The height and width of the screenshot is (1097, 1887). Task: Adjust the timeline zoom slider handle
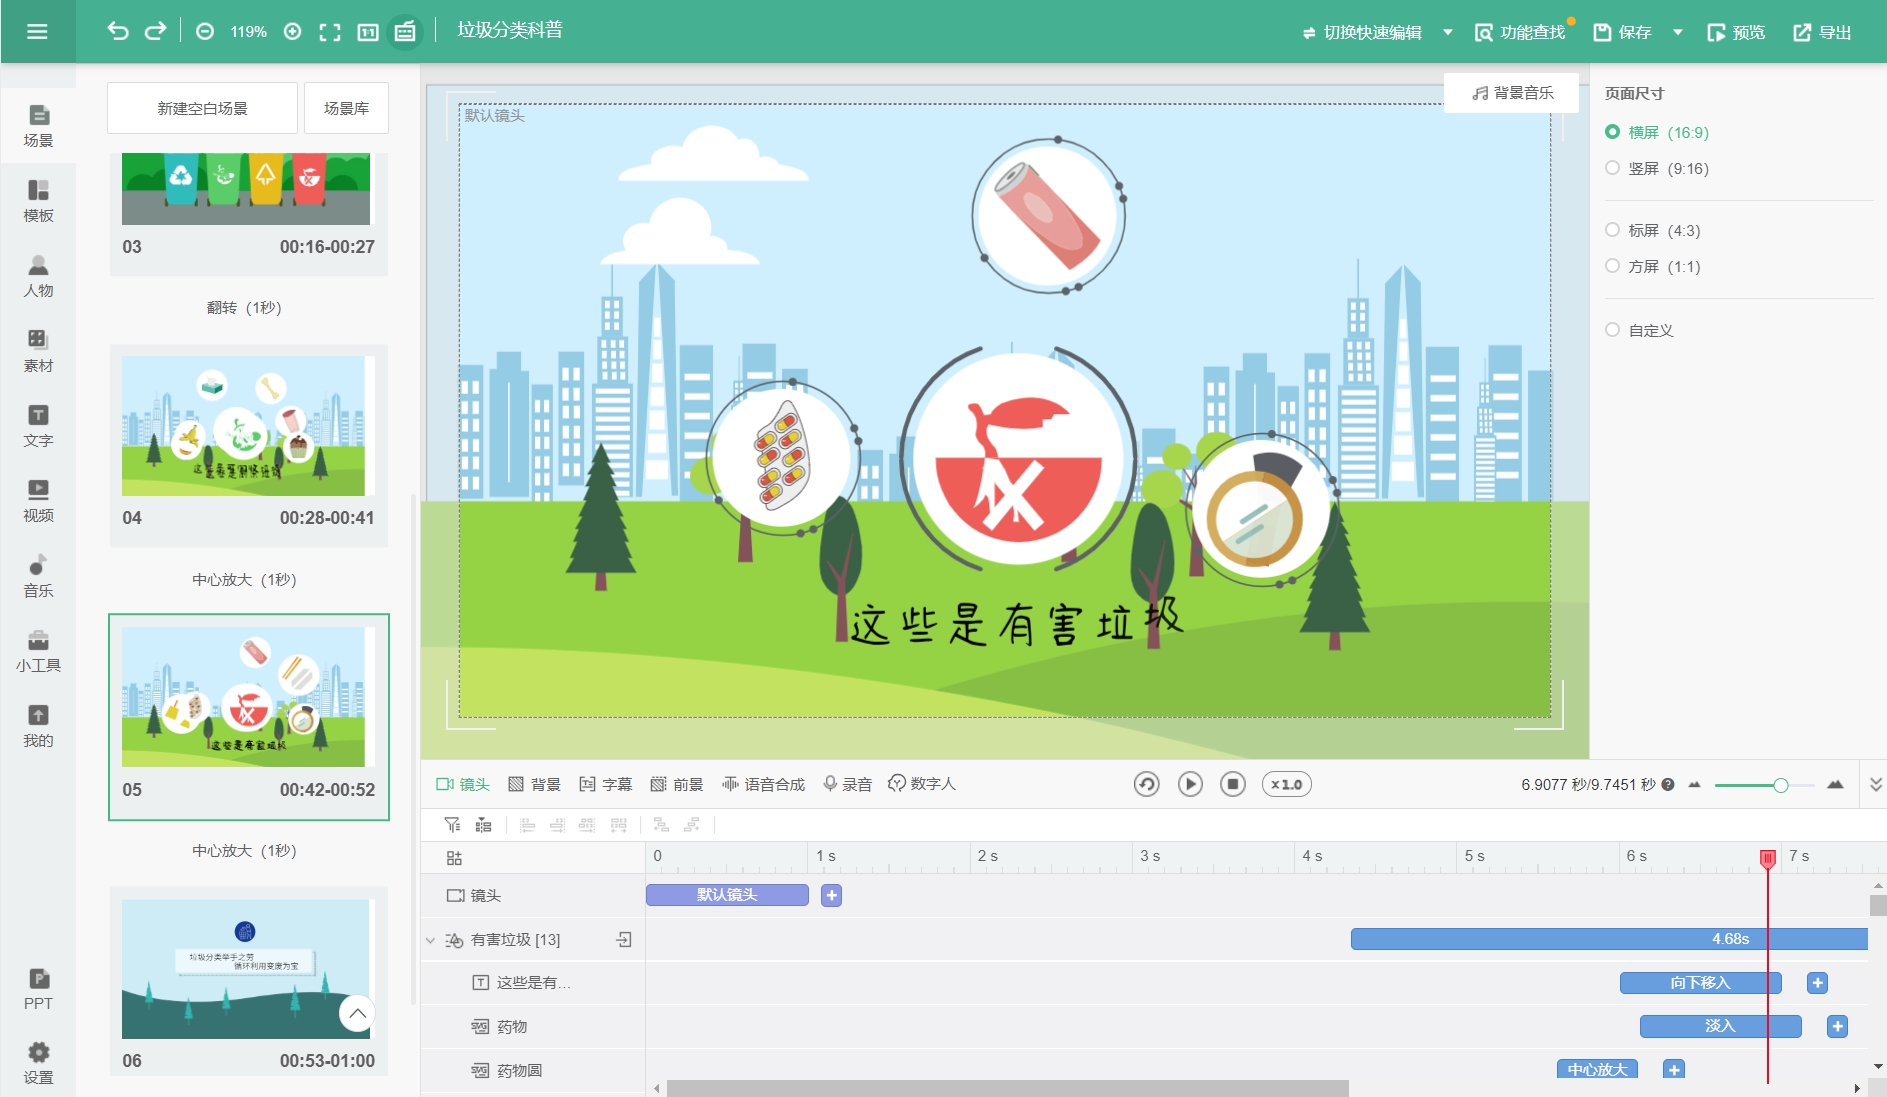tap(1781, 785)
